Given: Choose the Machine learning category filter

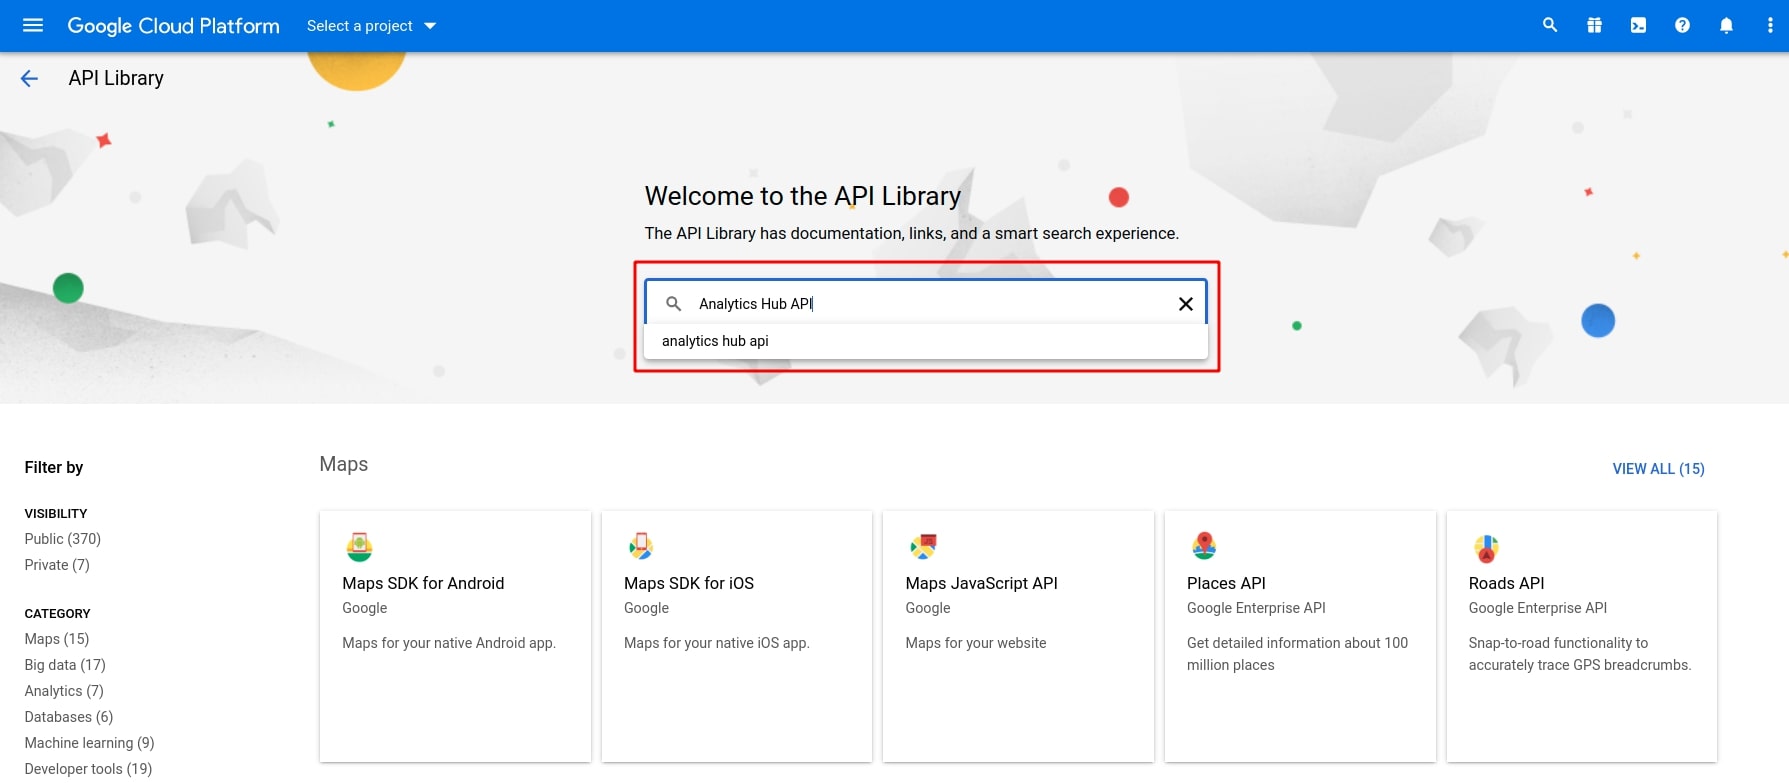Looking at the screenshot, I should coord(89,743).
